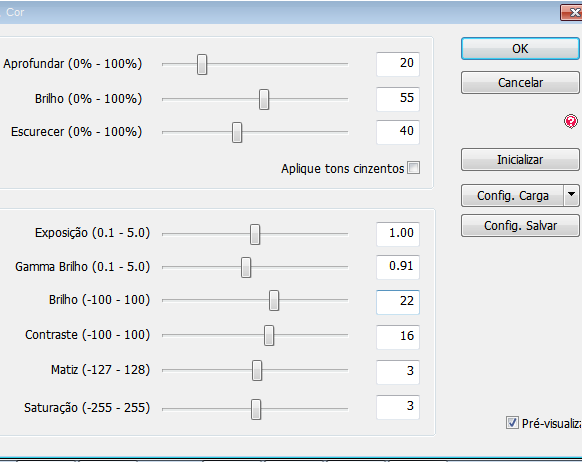Uncheck the Pré-visualizar checkbox
The height and width of the screenshot is (462, 582).
[512, 423]
